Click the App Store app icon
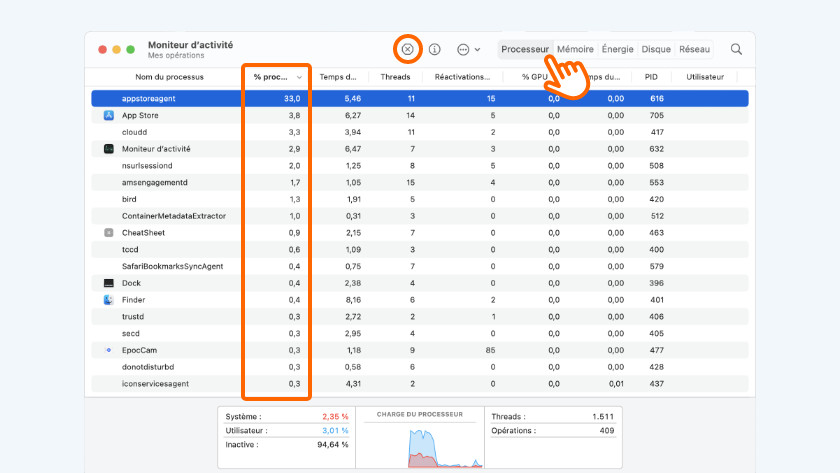840x473 pixels. click(x=109, y=115)
